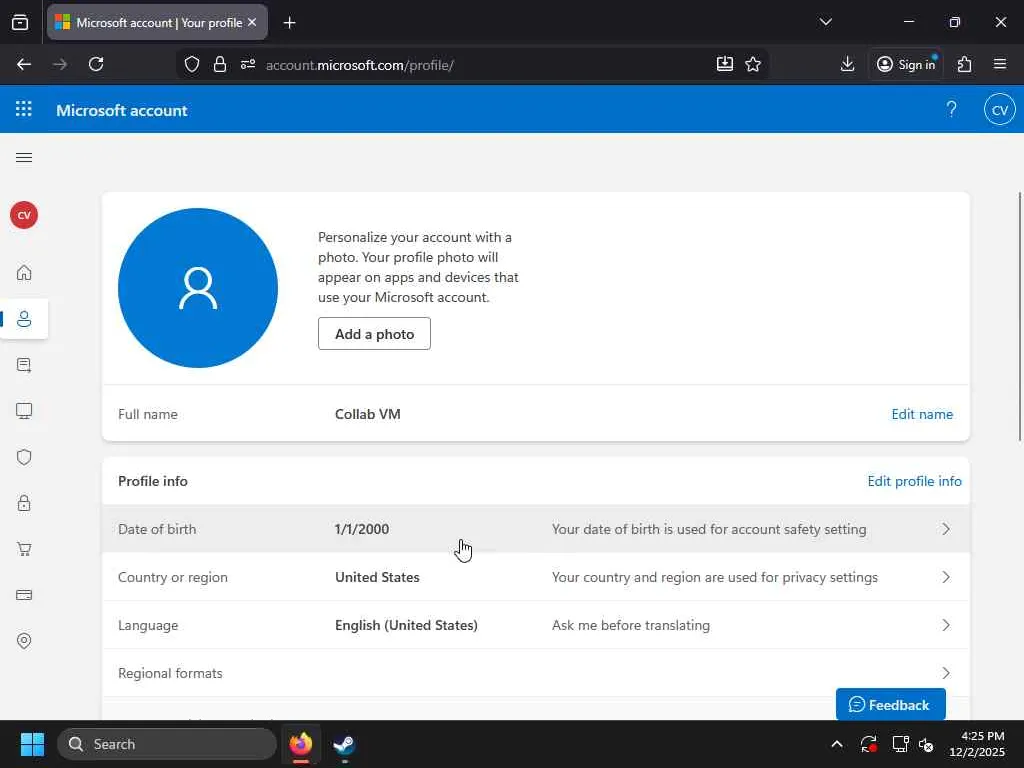This screenshot has width=1024, height=768.
Task: Expand the Date of birth row chevron
Action: [946, 529]
